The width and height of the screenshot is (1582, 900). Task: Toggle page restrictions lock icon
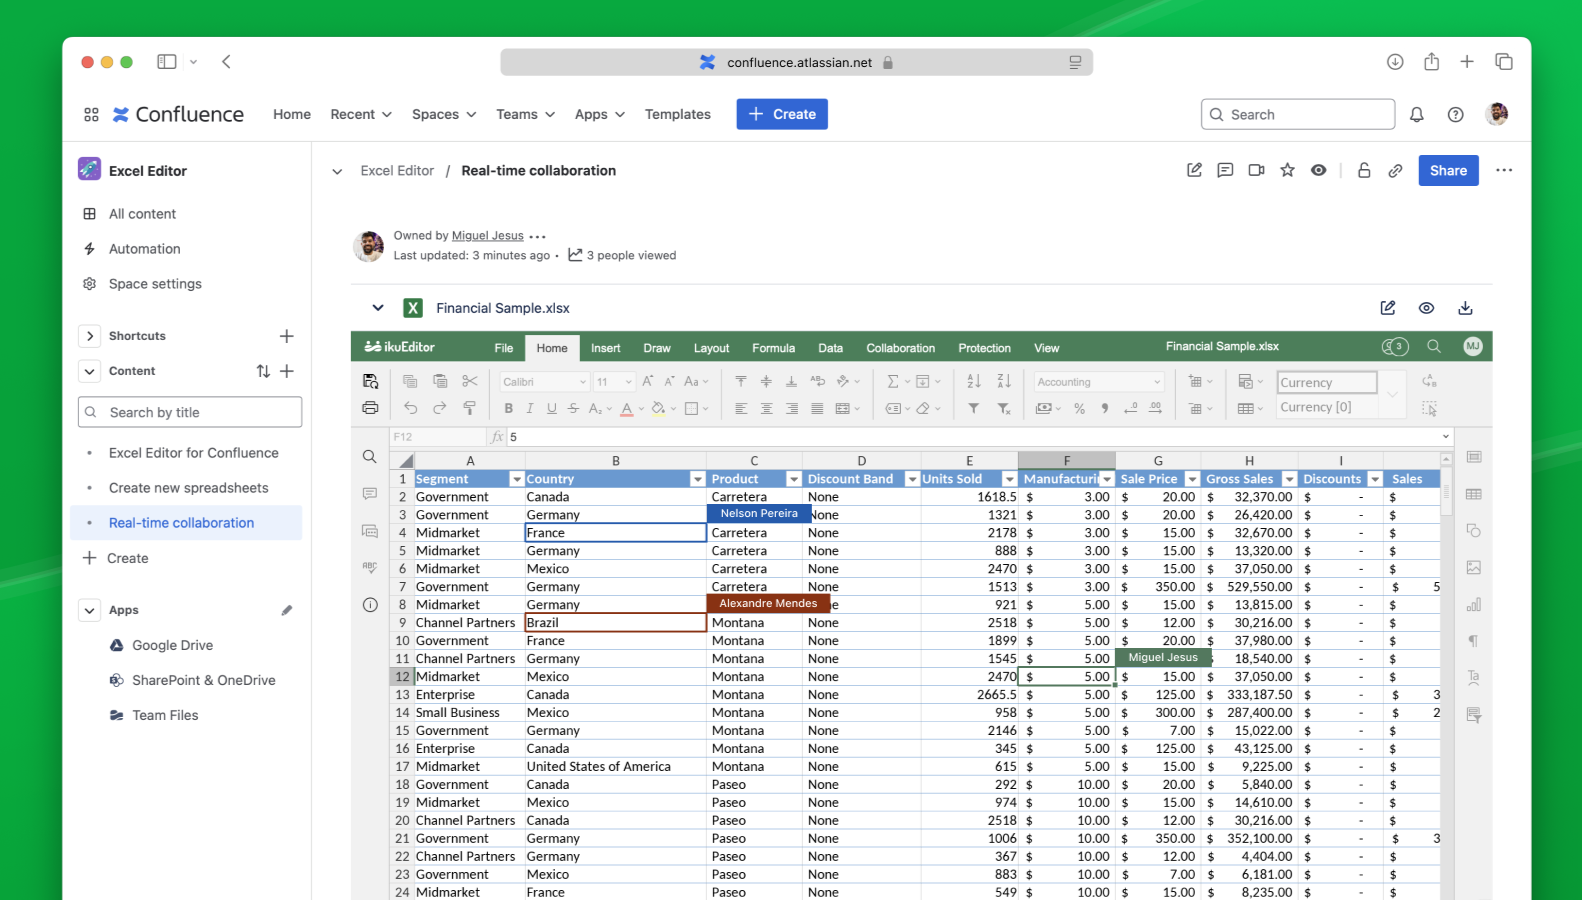coord(1364,170)
